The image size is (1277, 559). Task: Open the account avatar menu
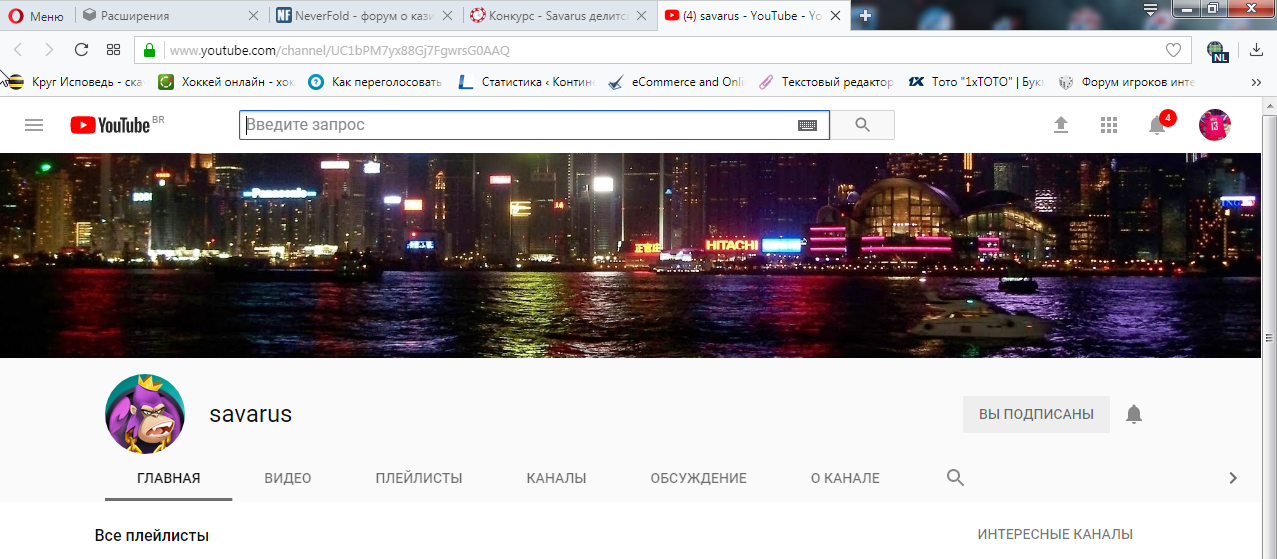pyautogui.click(x=1214, y=125)
